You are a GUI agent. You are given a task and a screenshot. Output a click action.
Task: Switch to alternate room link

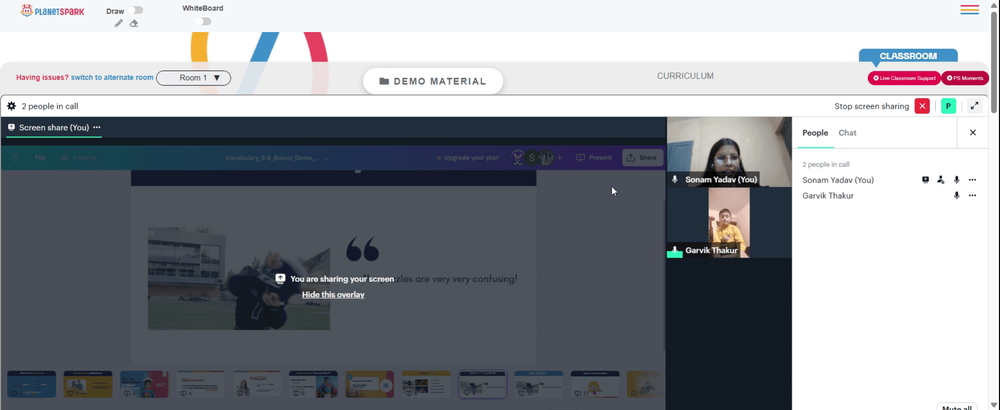(112, 78)
